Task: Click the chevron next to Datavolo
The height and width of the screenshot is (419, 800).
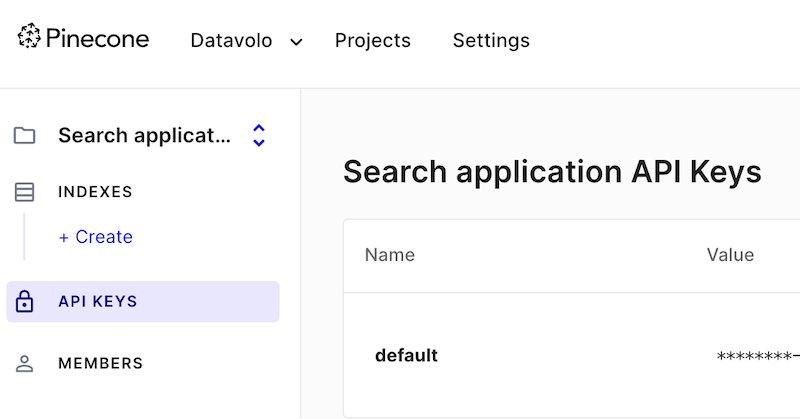Action: (x=296, y=42)
